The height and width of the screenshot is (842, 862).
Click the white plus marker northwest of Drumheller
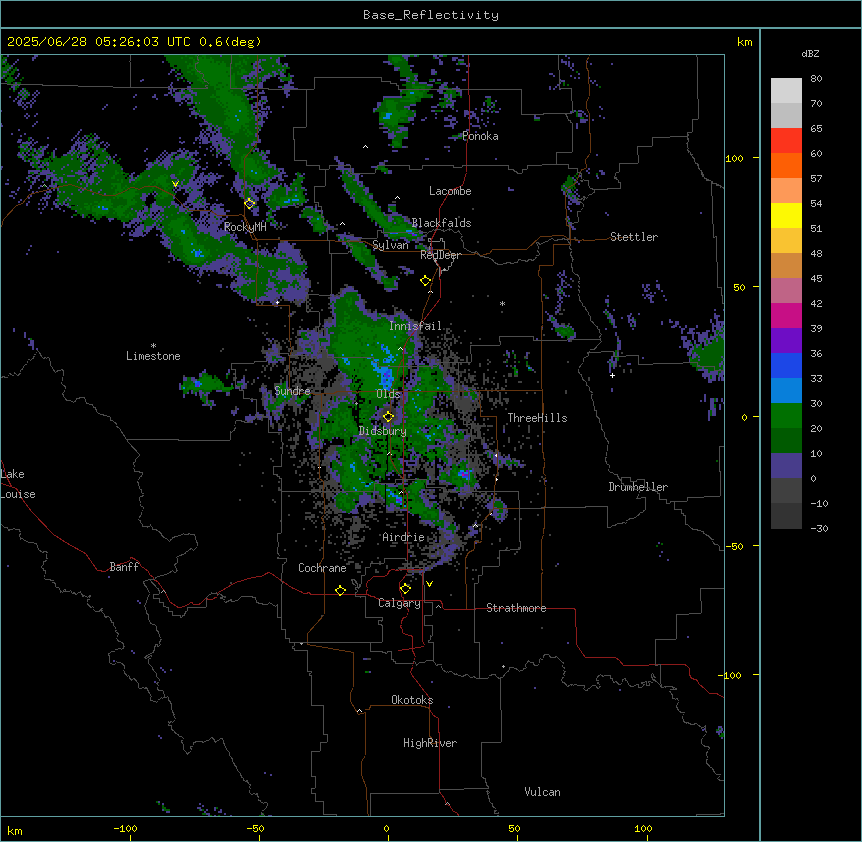(612, 375)
